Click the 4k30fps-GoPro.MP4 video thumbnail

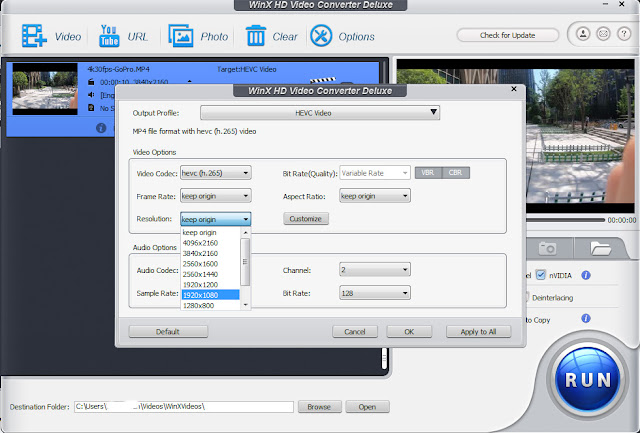tap(44, 89)
